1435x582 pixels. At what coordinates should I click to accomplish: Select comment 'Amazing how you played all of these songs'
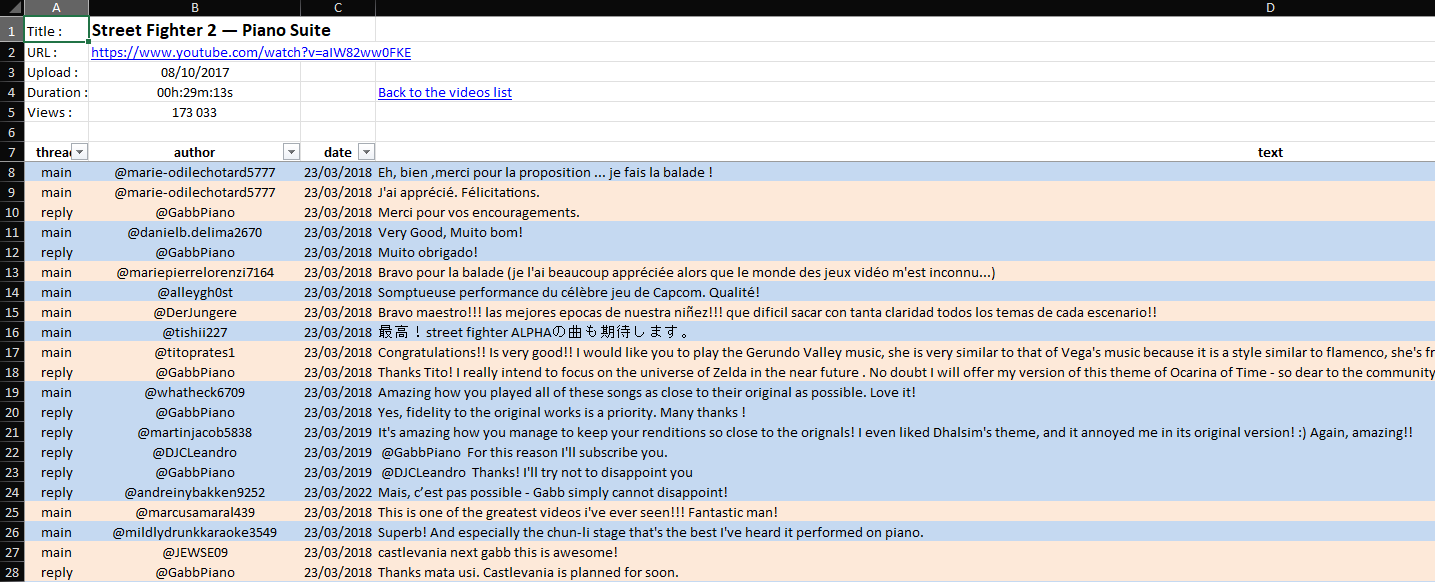[905, 392]
